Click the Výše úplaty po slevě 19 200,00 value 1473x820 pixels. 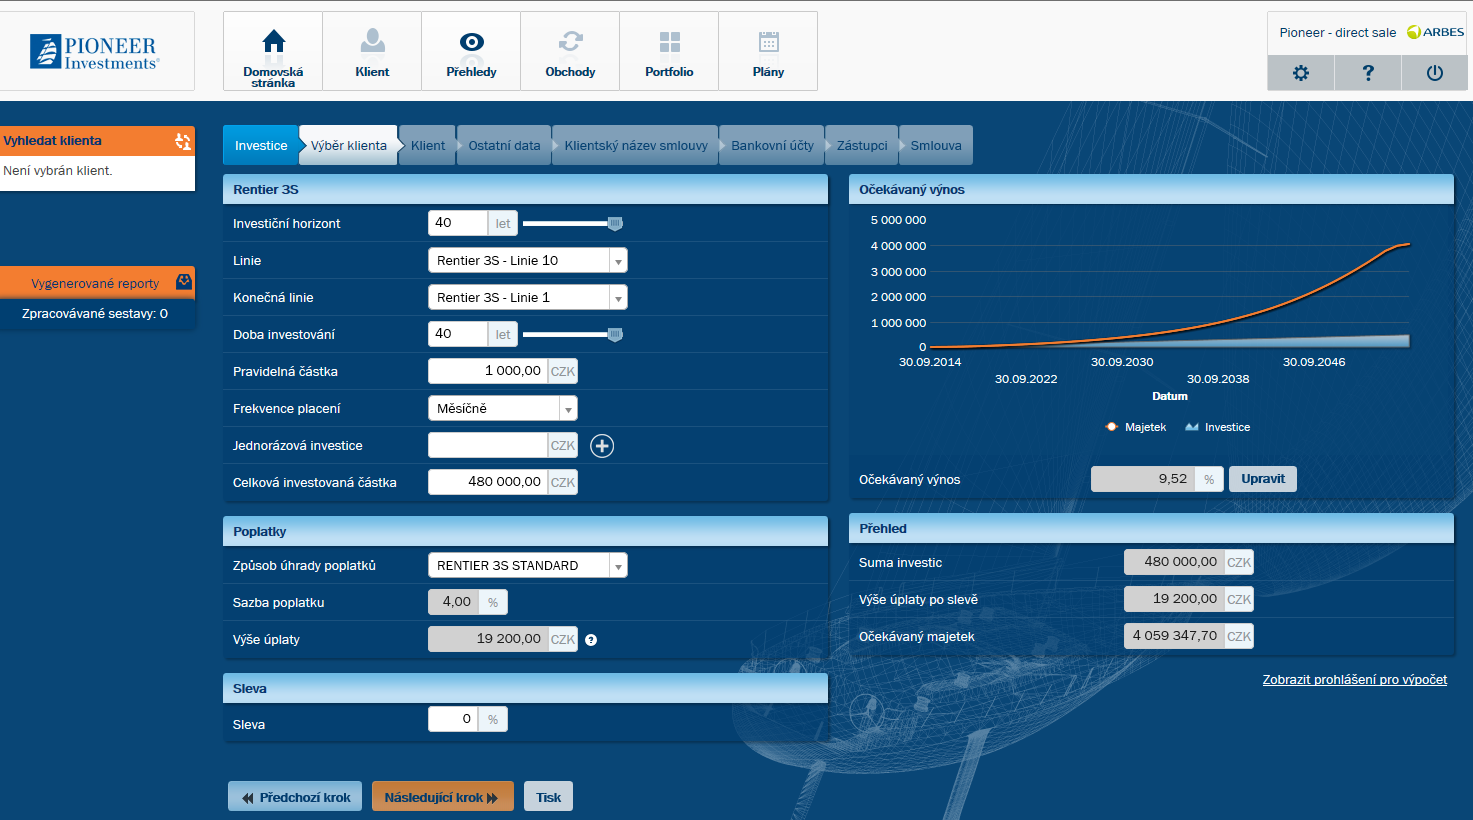(x=1174, y=599)
